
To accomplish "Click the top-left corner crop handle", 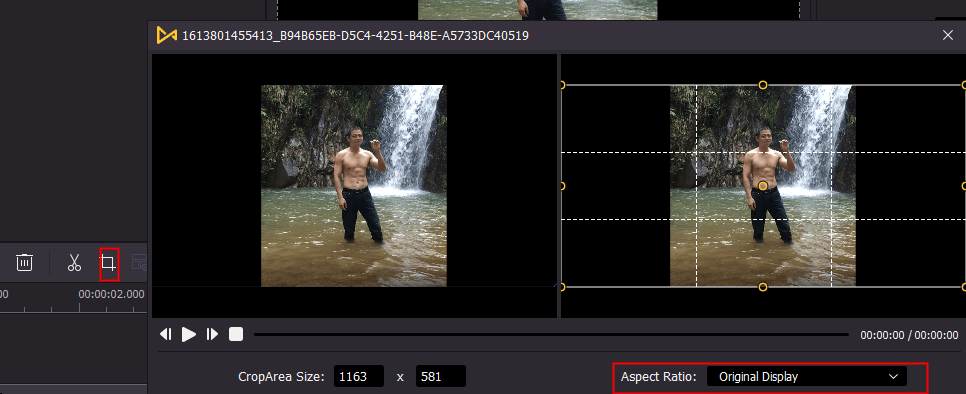I will coord(562,85).
